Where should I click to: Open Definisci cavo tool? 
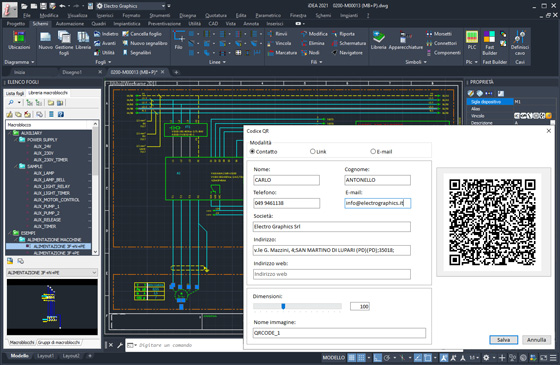click(x=520, y=43)
